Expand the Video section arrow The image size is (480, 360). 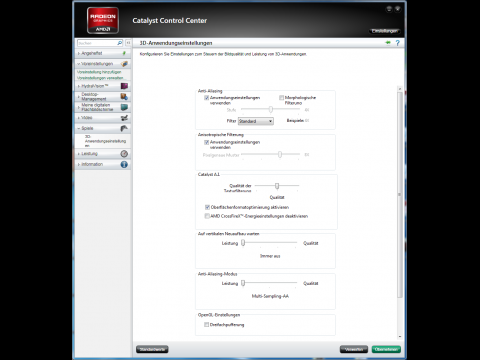tap(79, 118)
